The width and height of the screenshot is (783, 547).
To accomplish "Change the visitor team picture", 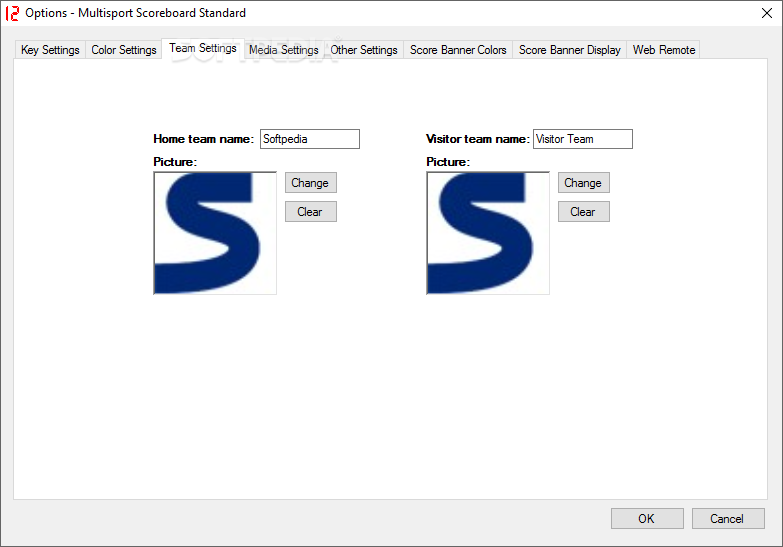I will coord(584,183).
